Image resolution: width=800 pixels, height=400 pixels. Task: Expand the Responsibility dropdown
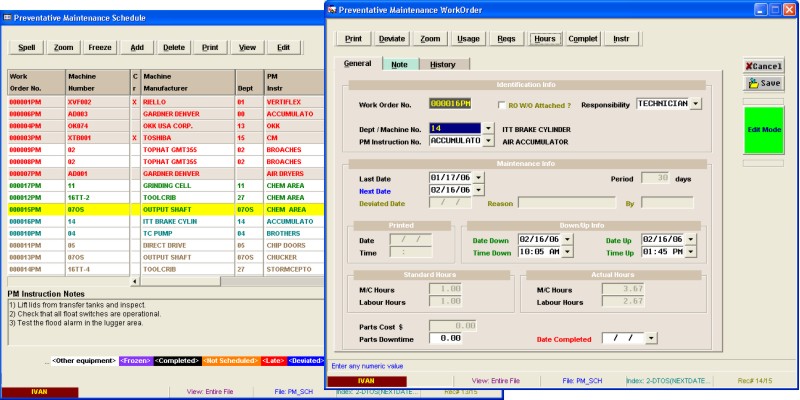point(695,103)
